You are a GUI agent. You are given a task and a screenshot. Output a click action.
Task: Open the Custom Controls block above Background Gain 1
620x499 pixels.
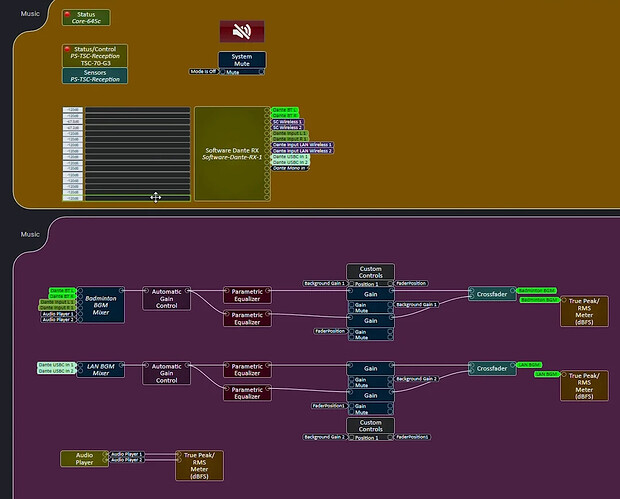pos(370,272)
